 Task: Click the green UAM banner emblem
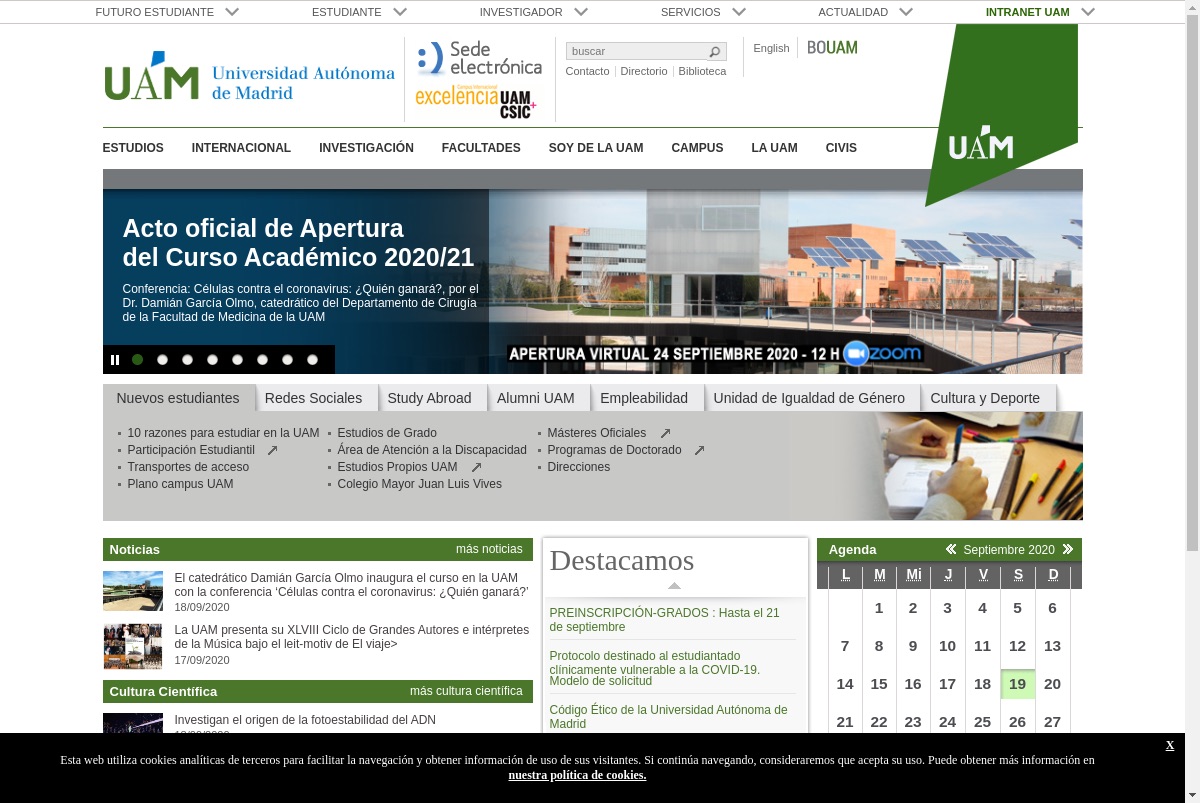(1002, 114)
